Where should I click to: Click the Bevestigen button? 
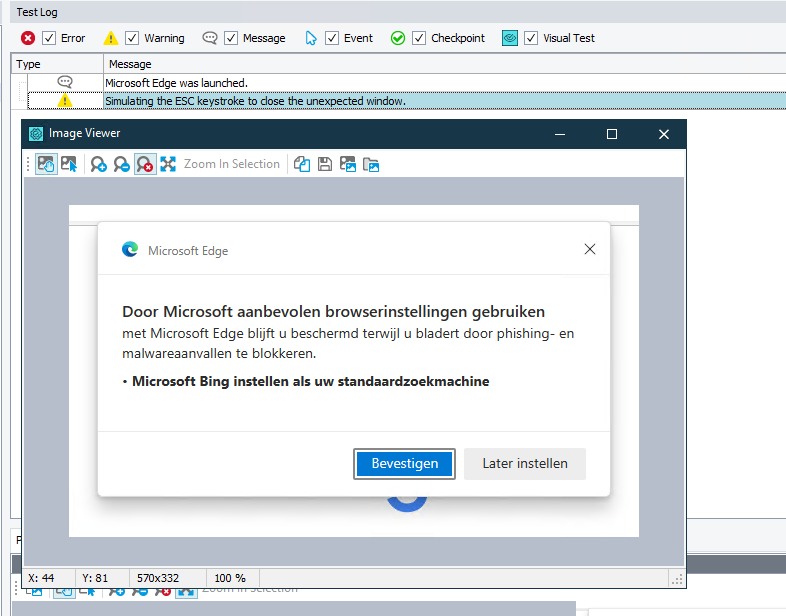(x=405, y=464)
